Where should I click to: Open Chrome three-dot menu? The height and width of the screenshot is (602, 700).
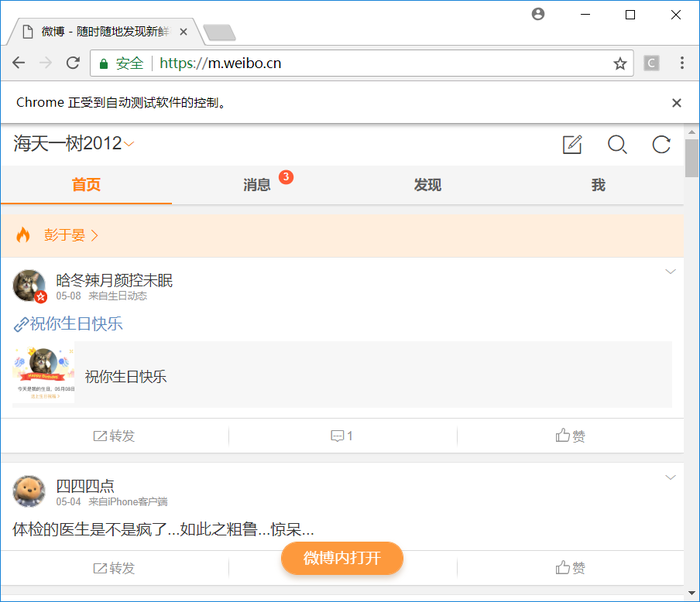point(682,63)
